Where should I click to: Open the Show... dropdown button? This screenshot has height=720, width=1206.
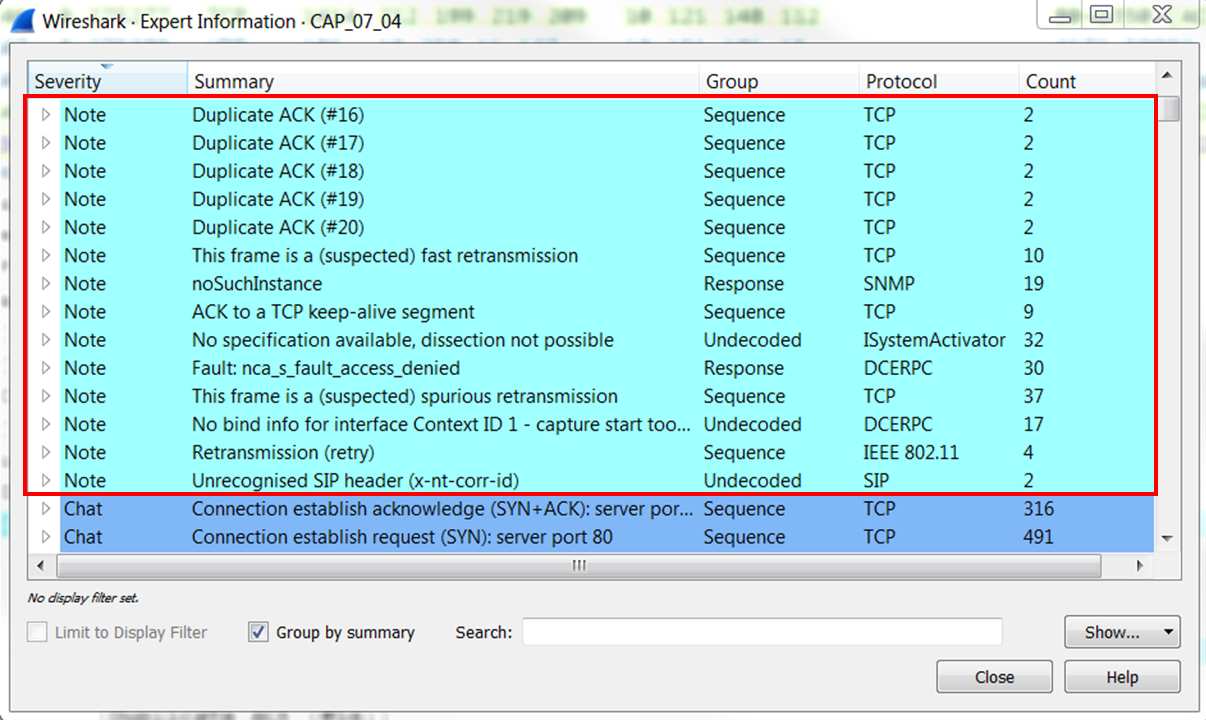(1122, 632)
